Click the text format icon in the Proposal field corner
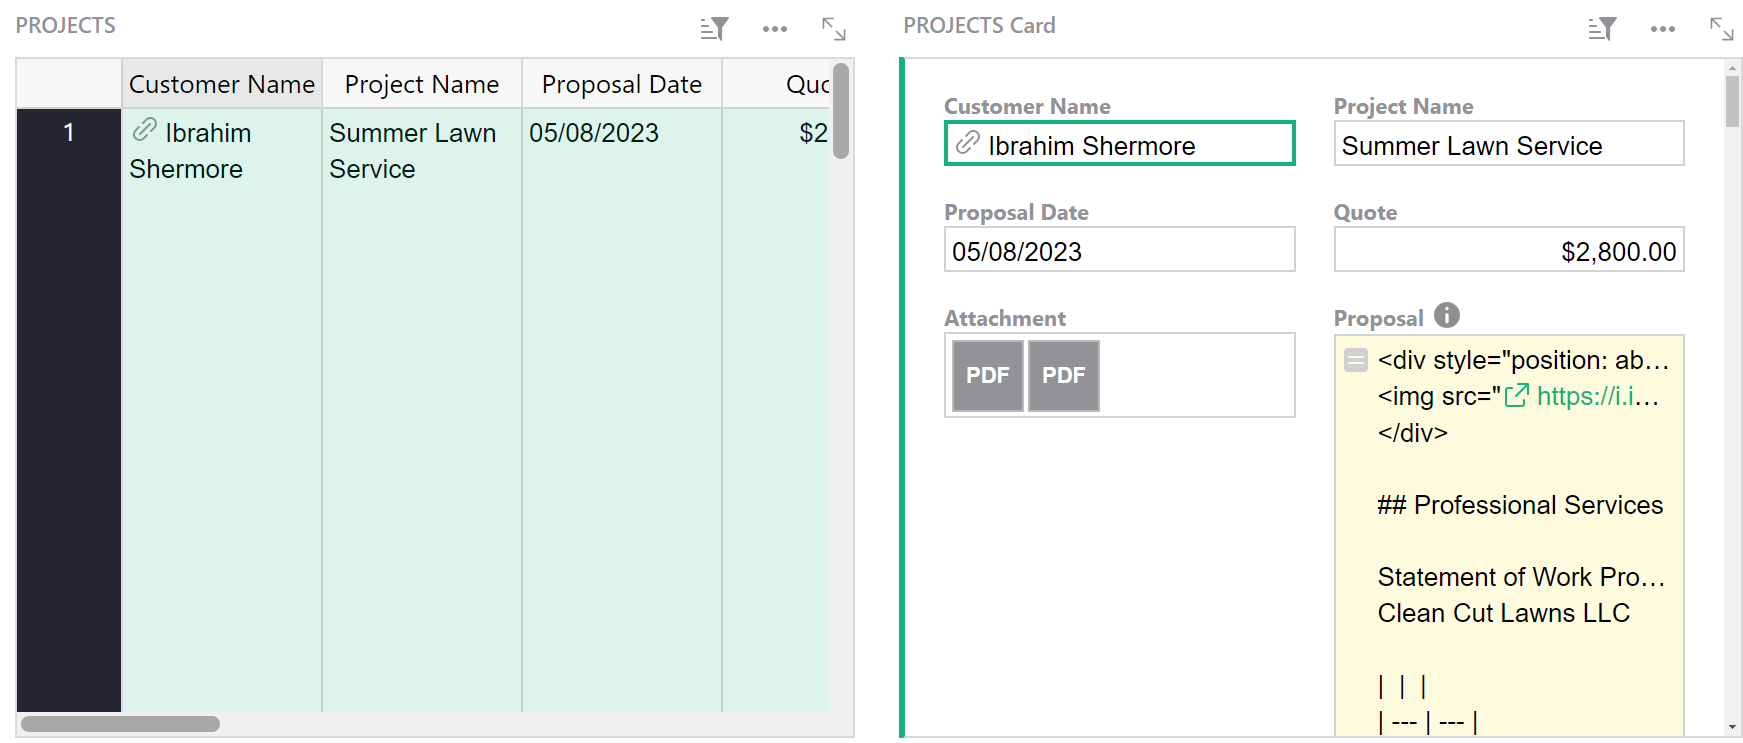Image resolution: width=1743 pixels, height=743 pixels. click(x=1356, y=360)
